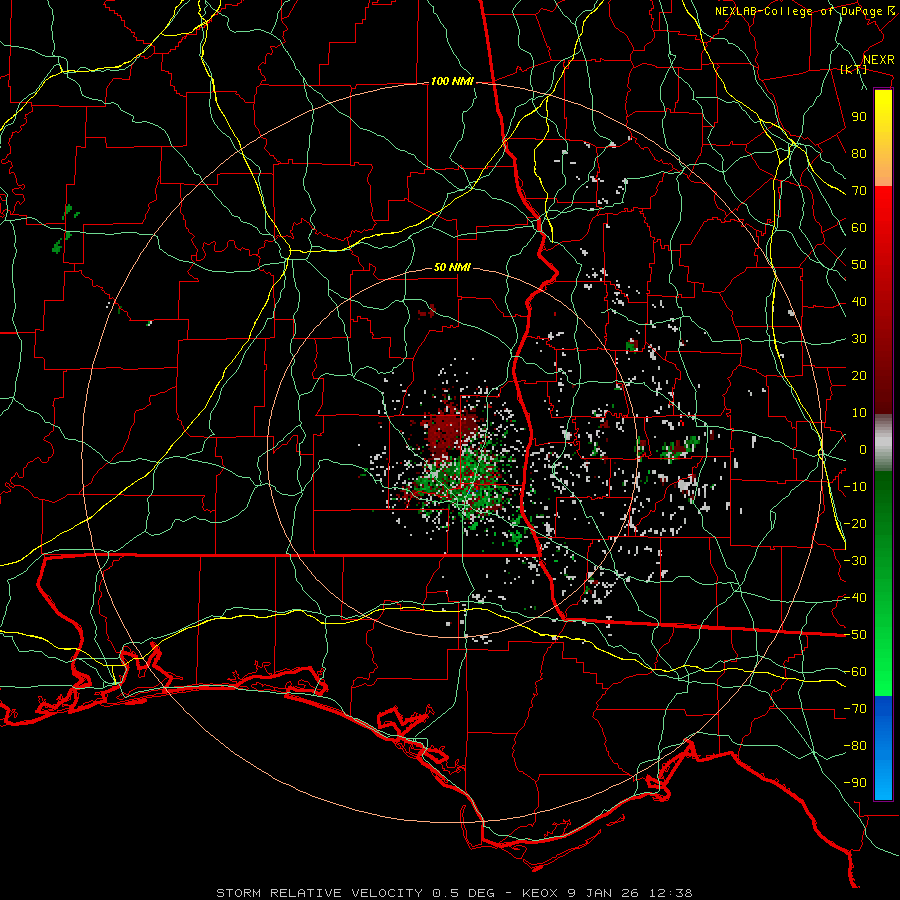The width and height of the screenshot is (900, 900).
Task: Select the -60 value on the velocity scale
Action: point(855,672)
